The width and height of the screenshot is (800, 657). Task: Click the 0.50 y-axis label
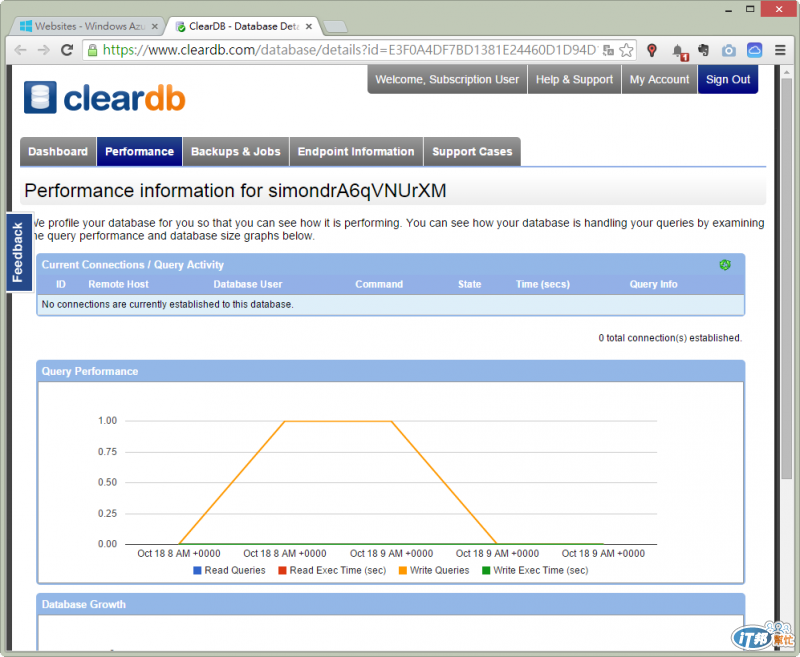[x=107, y=483]
